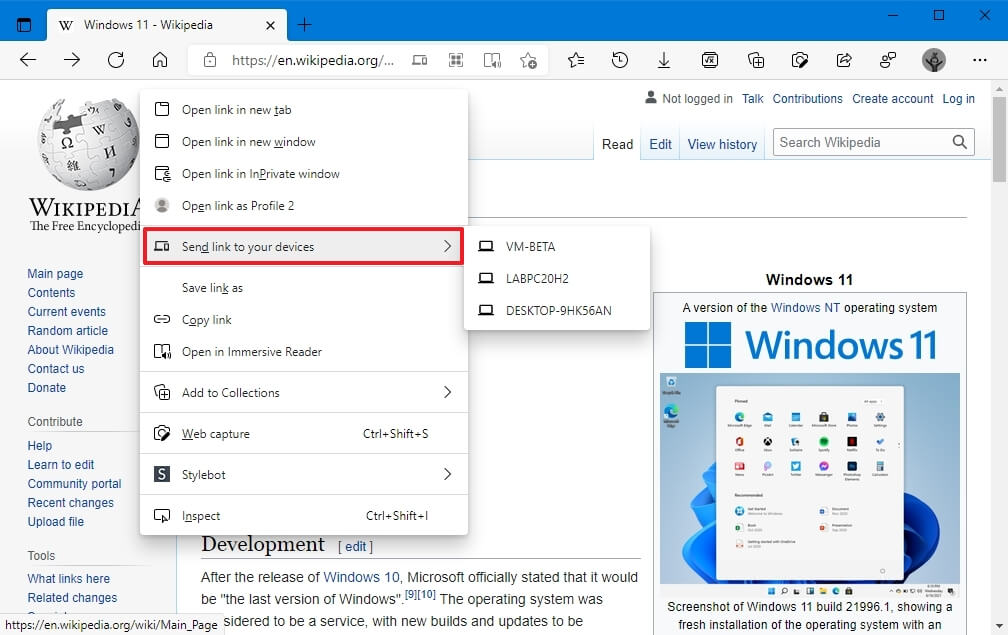Click send tab to devices icon in address bar
The image size is (1008, 635).
coord(419,60)
